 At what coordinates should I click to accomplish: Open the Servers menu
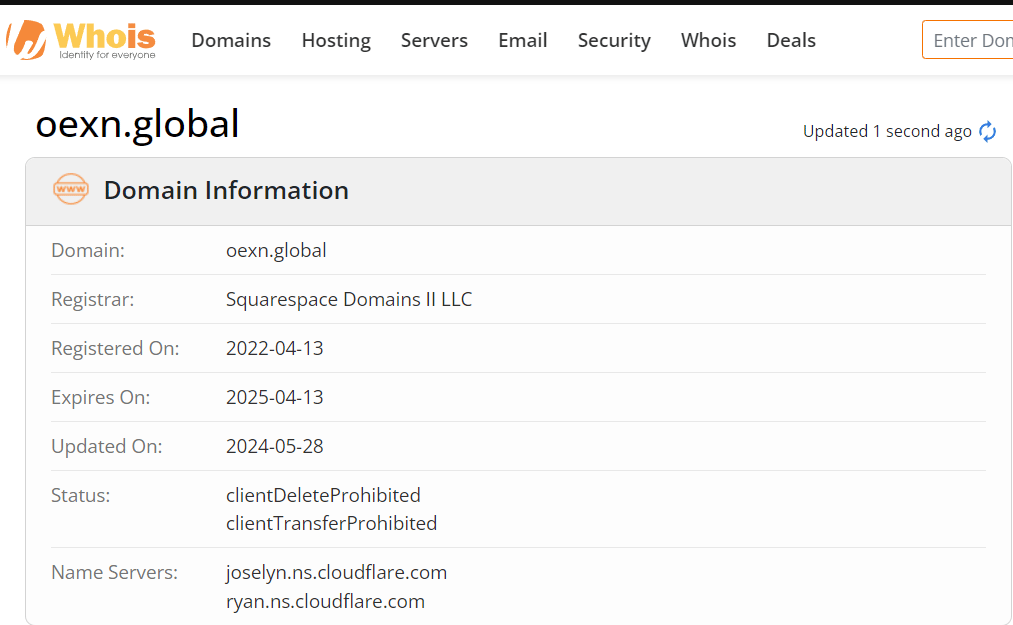tap(434, 40)
